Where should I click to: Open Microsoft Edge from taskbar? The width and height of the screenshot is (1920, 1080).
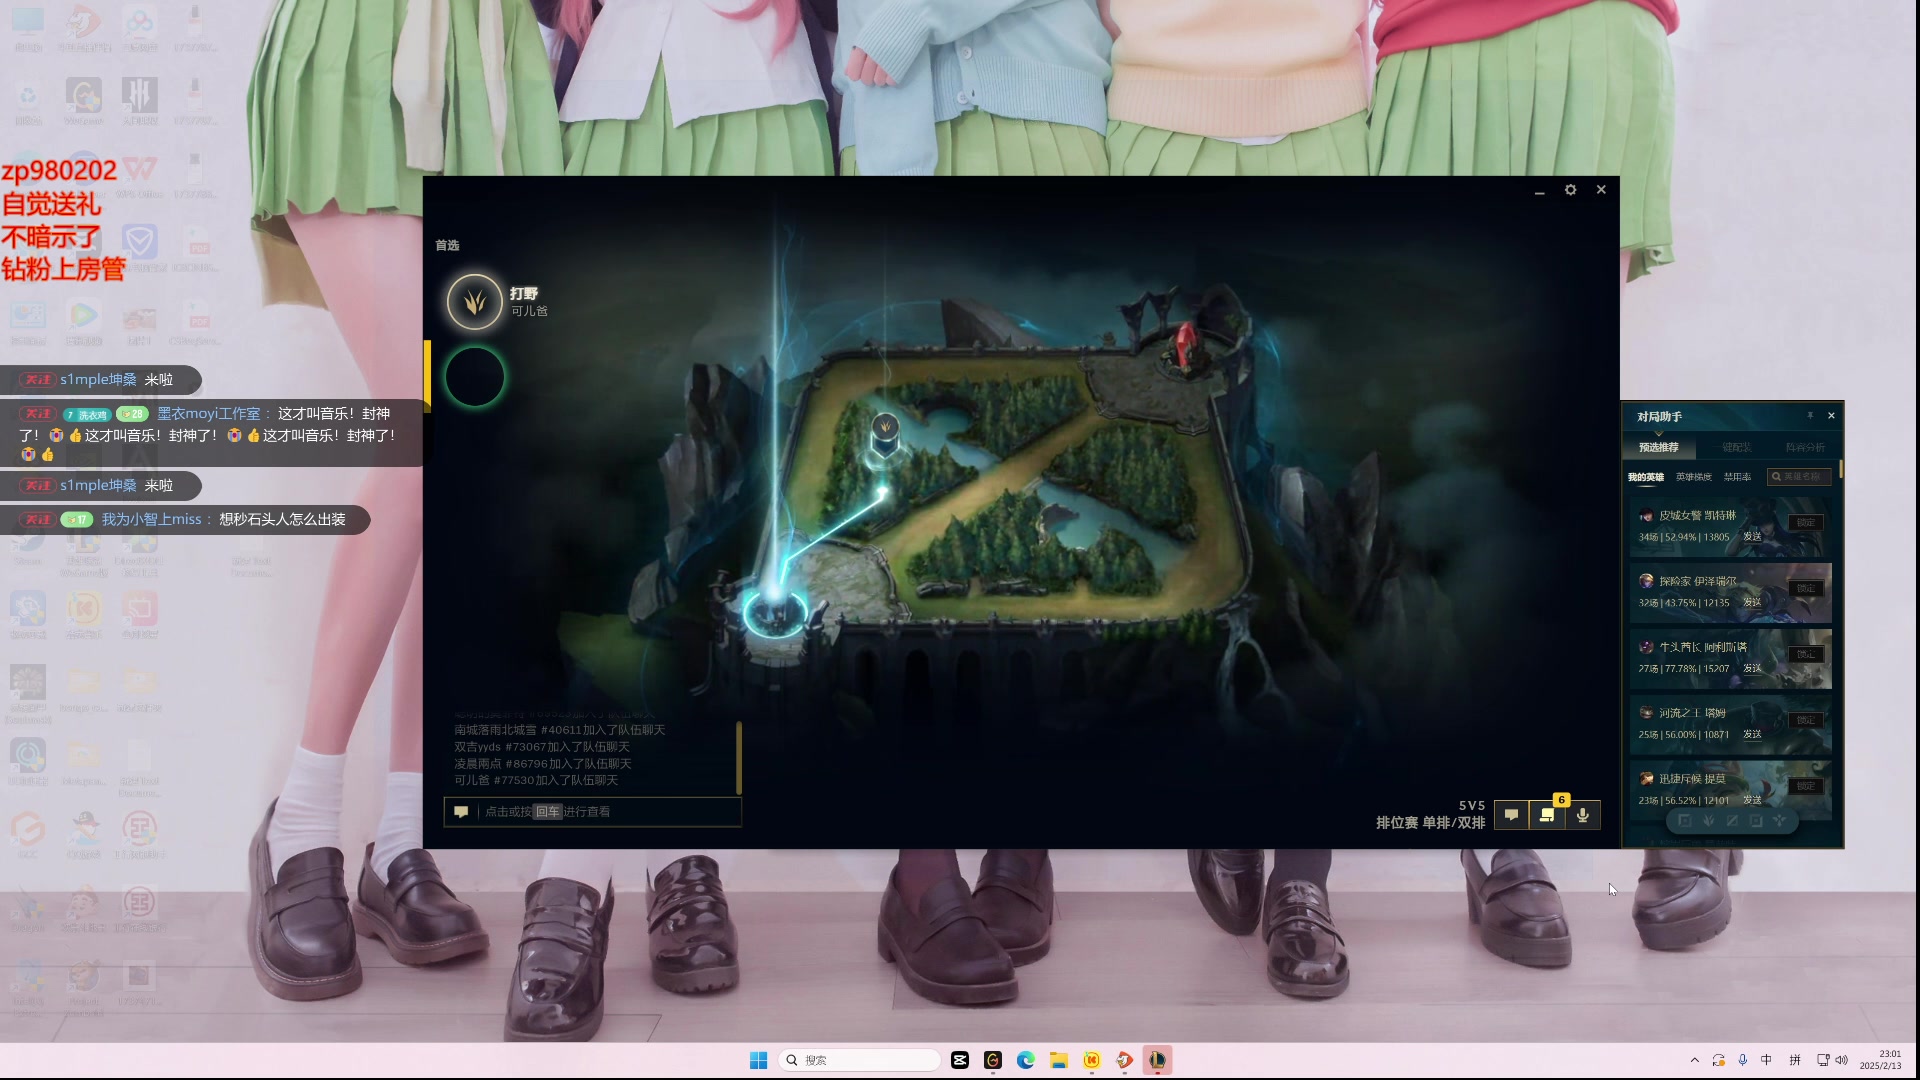pyautogui.click(x=1026, y=1060)
